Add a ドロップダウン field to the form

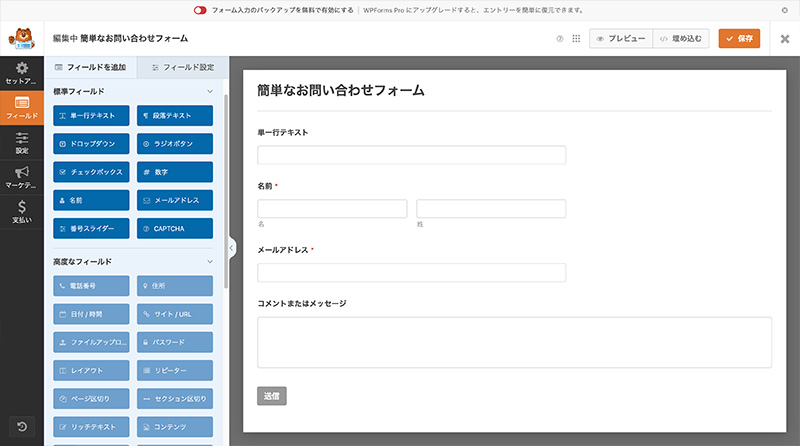91,144
